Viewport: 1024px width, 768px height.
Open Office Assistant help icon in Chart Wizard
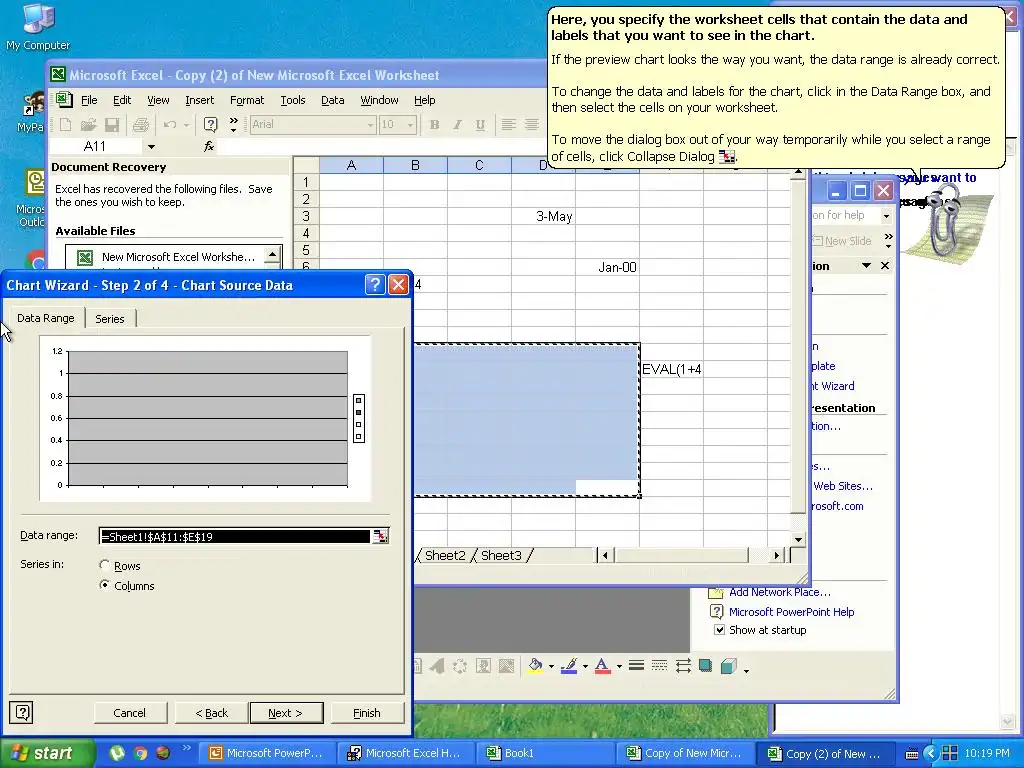[x=22, y=712]
